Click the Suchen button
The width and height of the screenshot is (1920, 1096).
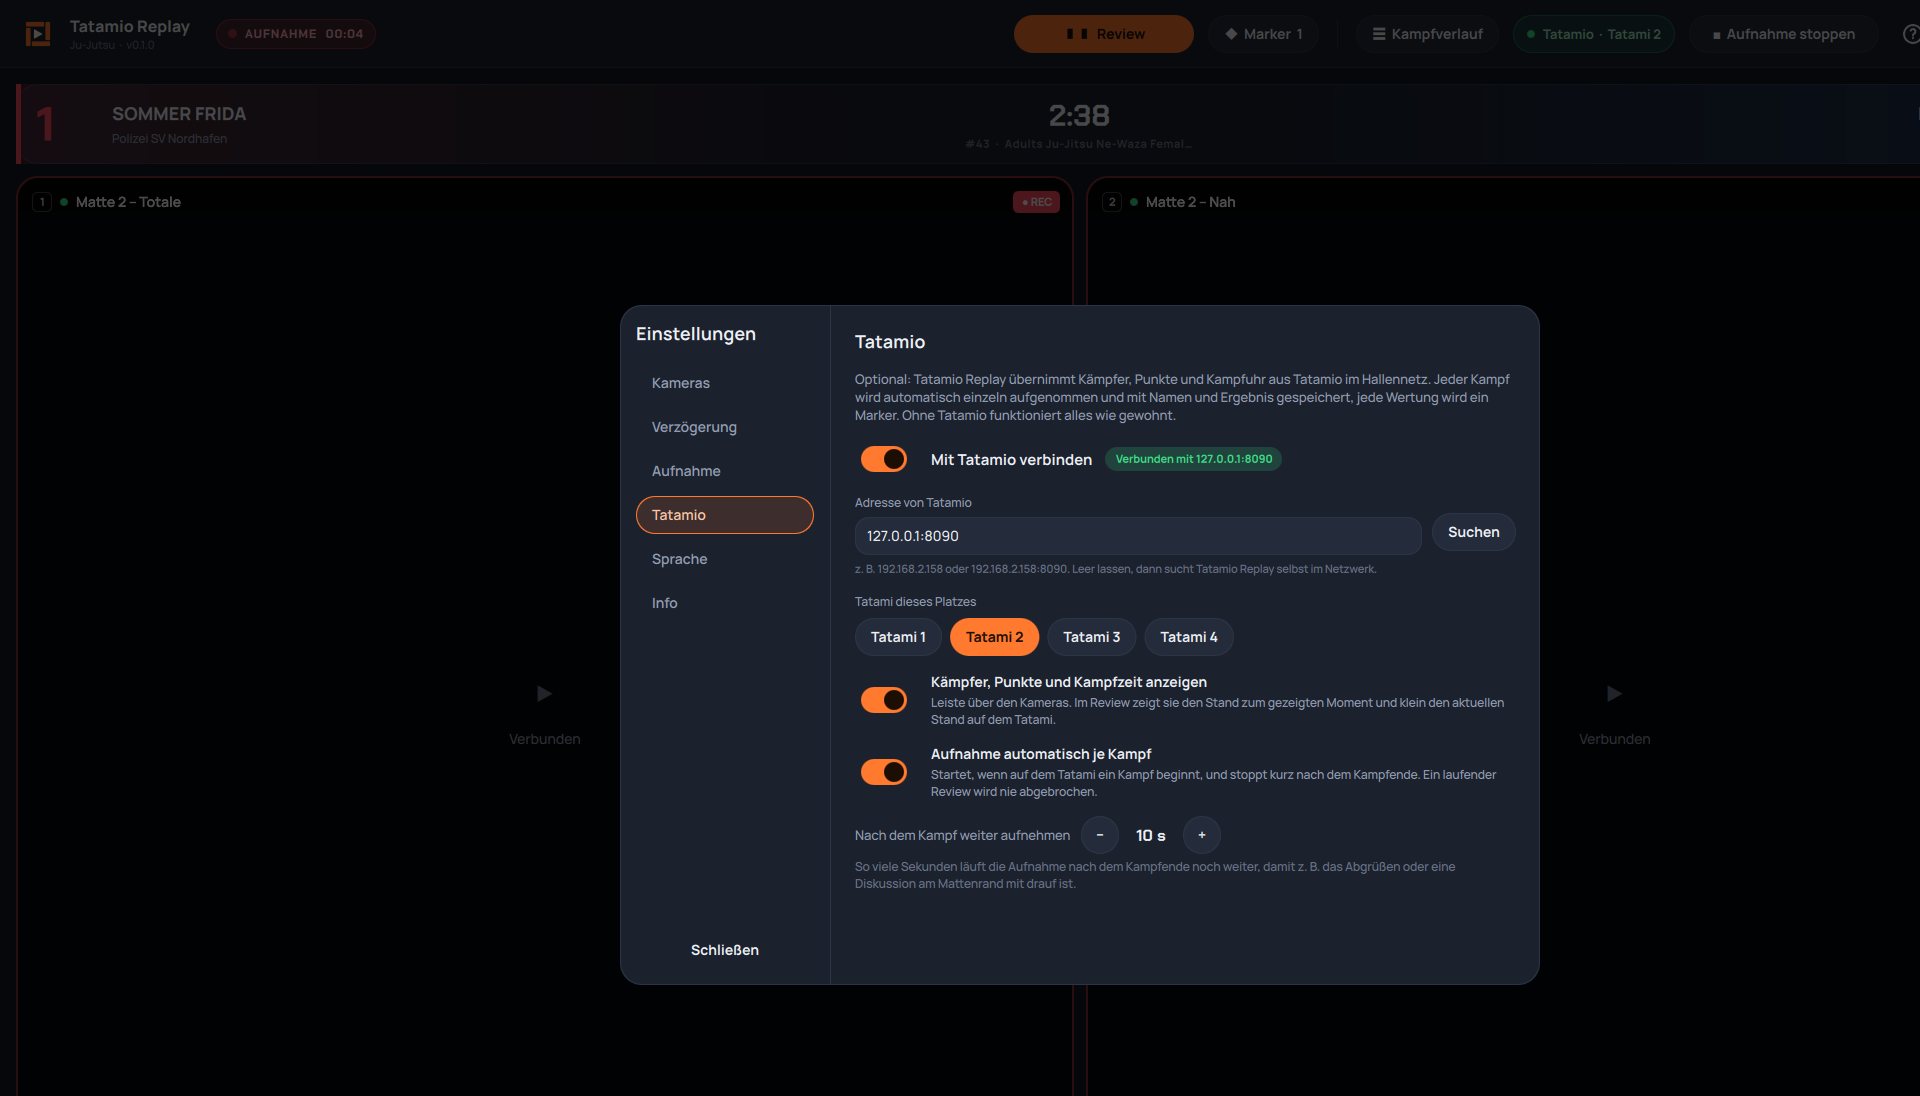1473,532
